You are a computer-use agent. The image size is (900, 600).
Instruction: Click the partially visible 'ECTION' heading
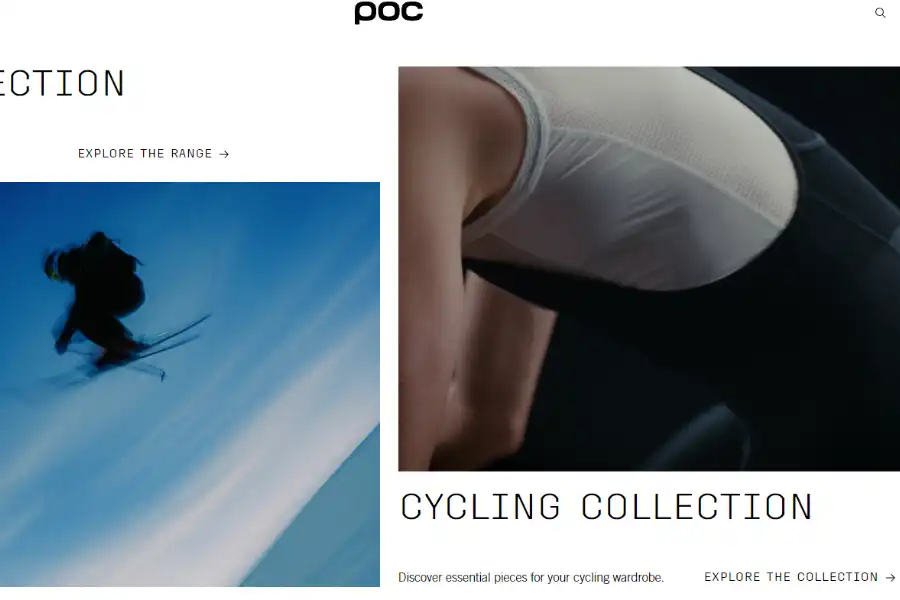click(61, 83)
